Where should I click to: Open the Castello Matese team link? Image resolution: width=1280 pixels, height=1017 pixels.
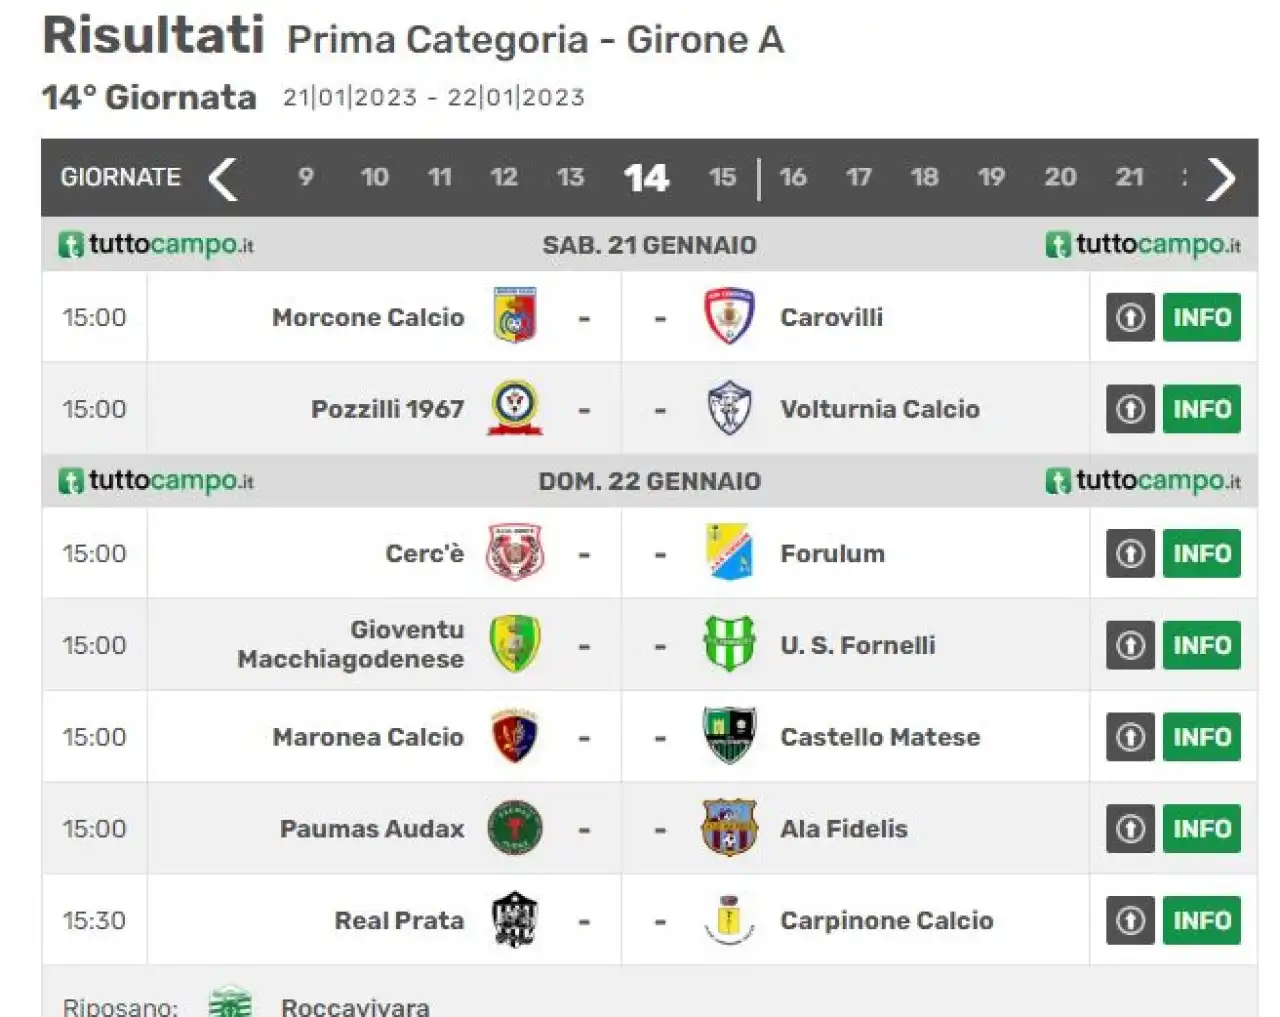(880, 737)
